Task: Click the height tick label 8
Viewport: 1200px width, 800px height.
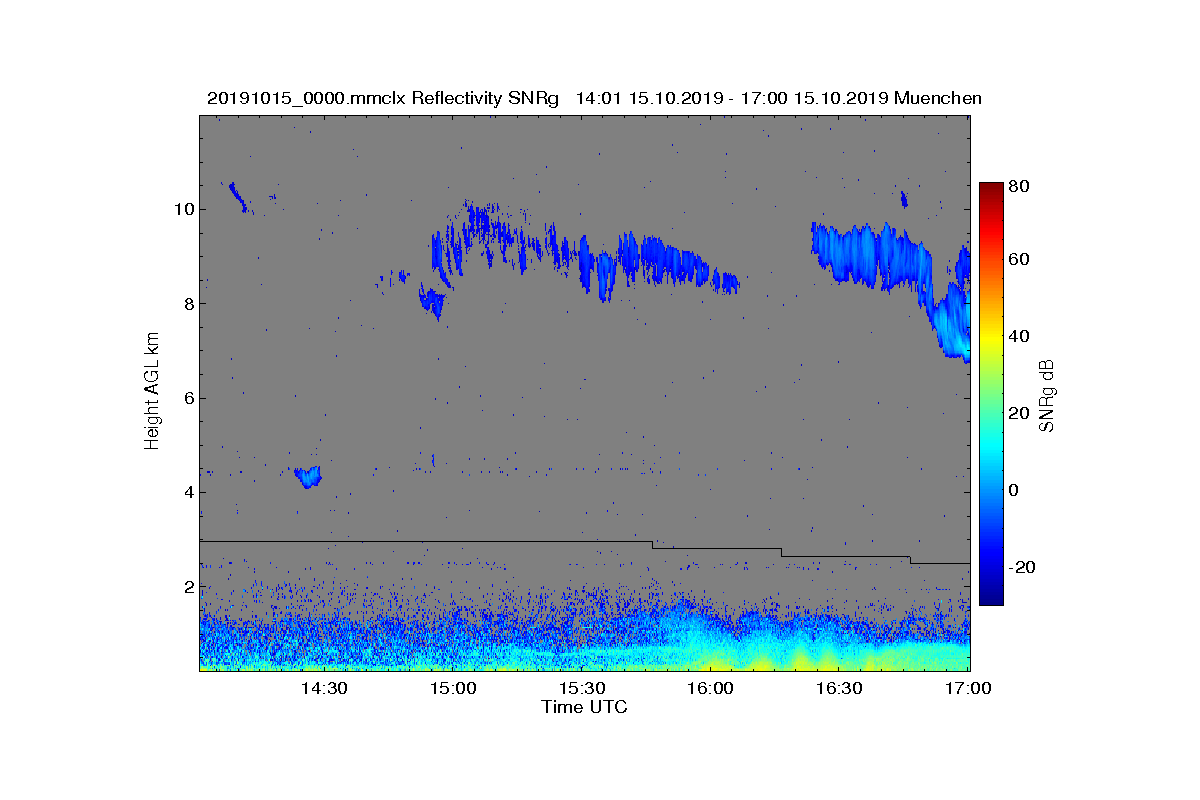Action: click(188, 304)
